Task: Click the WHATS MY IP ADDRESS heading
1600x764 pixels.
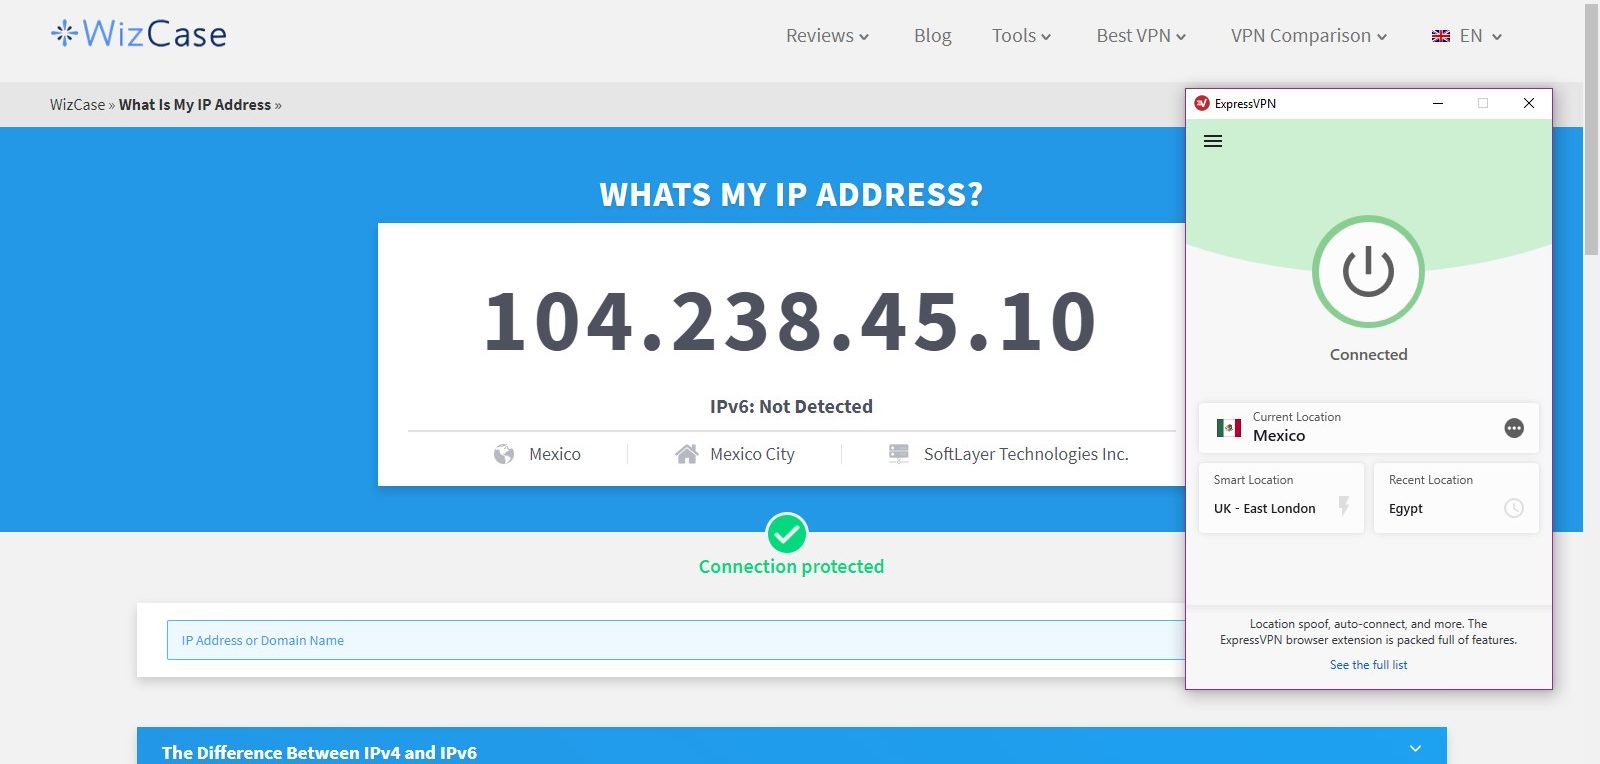Action: pyautogui.click(x=791, y=194)
